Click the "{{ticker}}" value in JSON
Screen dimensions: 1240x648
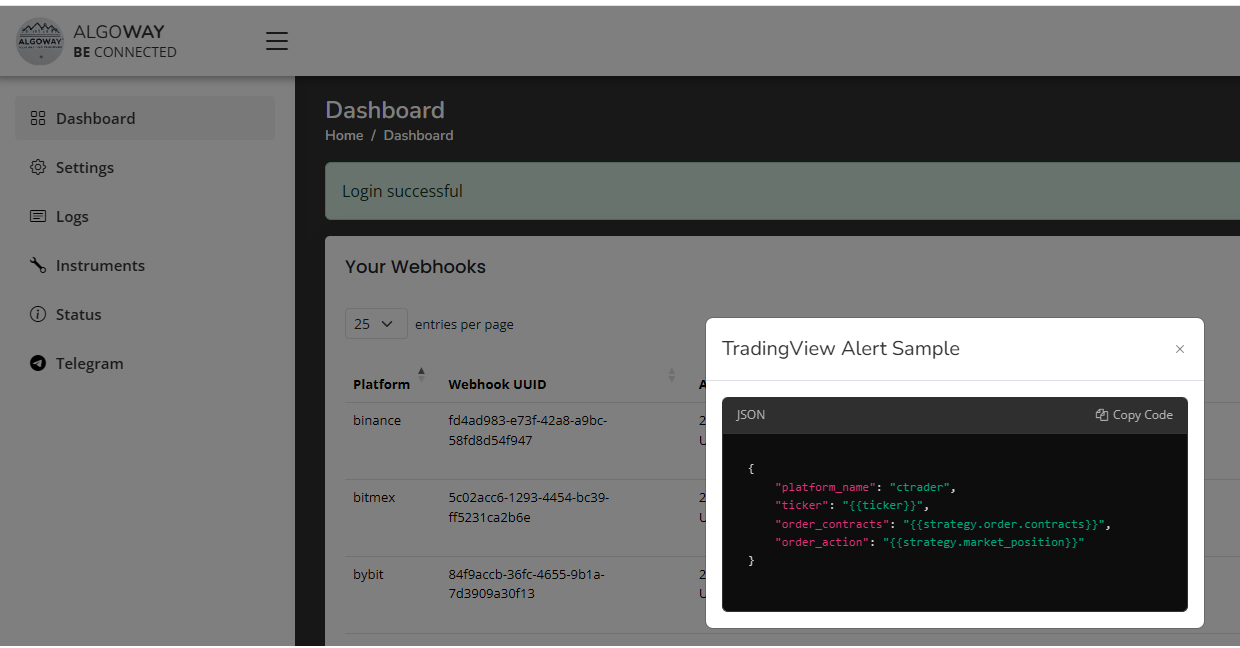pyautogui.click(x=883, y=505)
